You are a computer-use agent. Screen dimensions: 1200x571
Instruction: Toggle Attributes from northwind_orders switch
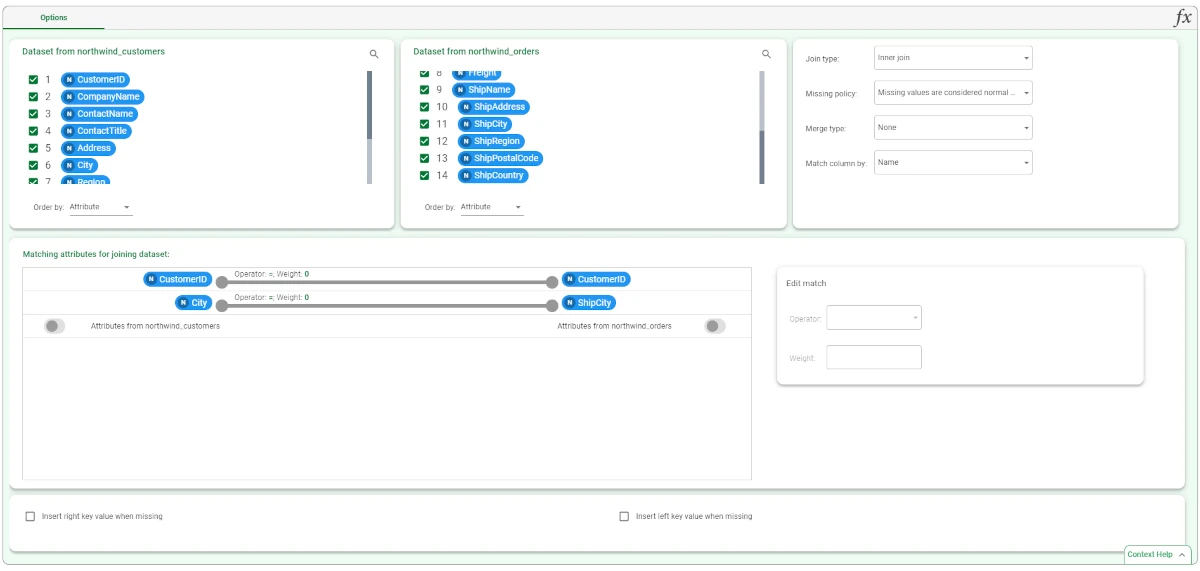click(714, 326)
